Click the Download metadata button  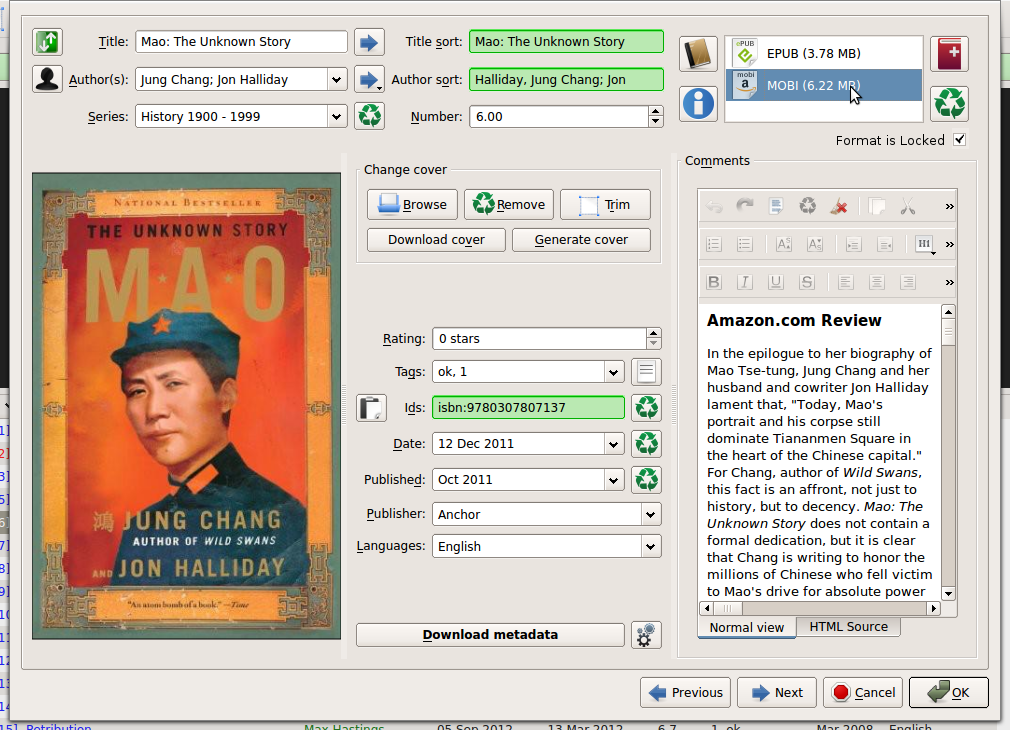490,635
